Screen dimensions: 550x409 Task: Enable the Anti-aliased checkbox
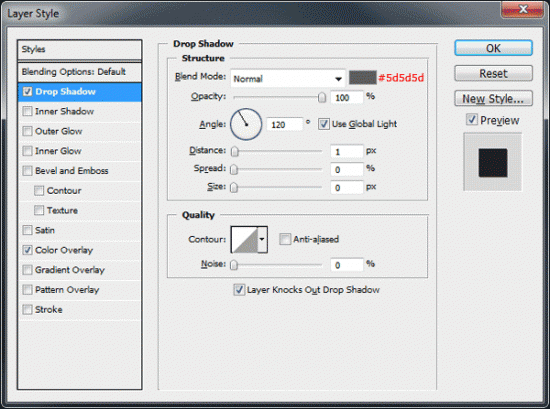285,239
